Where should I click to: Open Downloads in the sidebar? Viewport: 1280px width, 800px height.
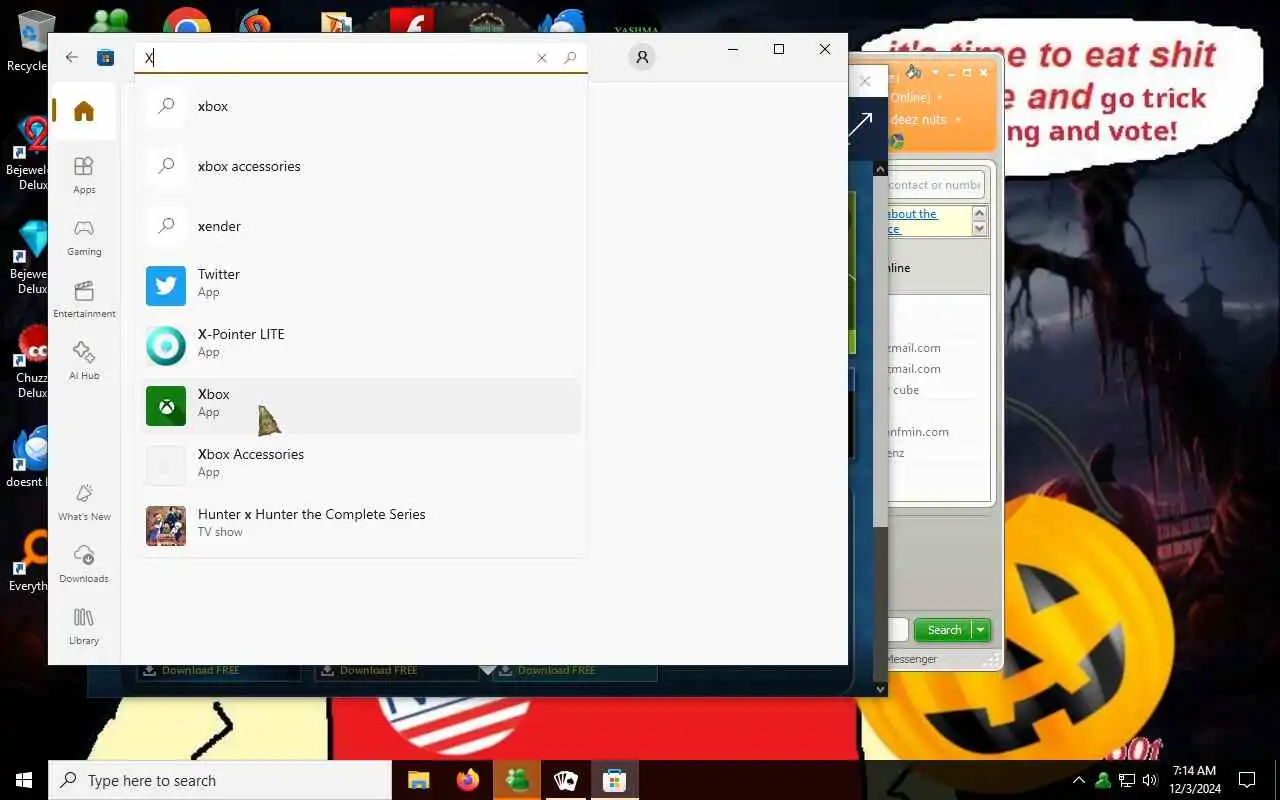[x=84, y=563]
